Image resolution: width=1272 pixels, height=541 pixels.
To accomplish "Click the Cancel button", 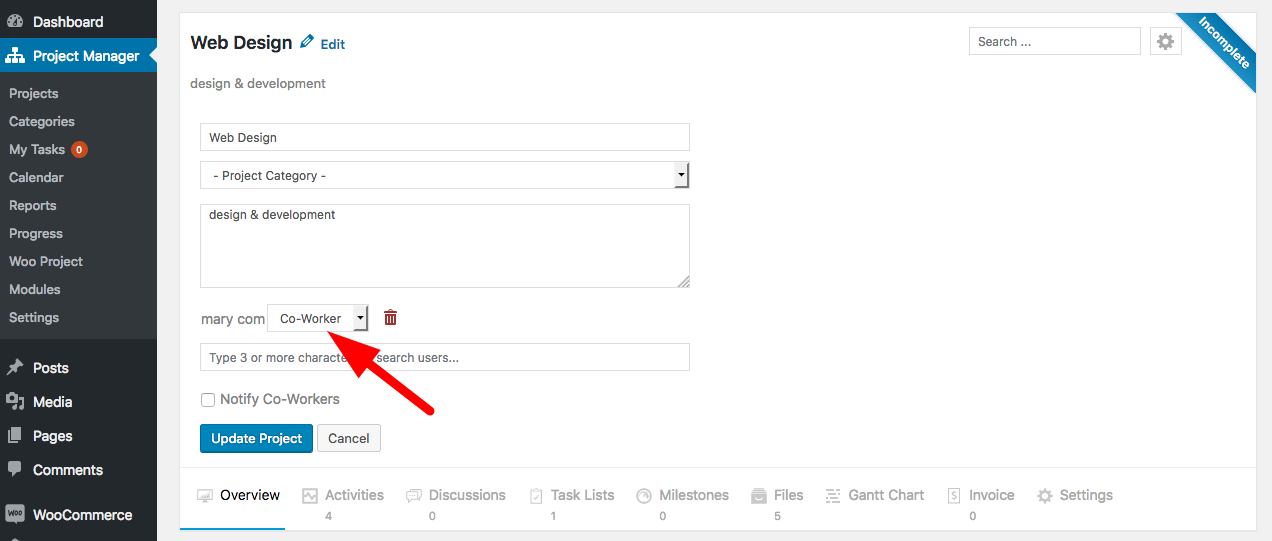I will [349, 438].
